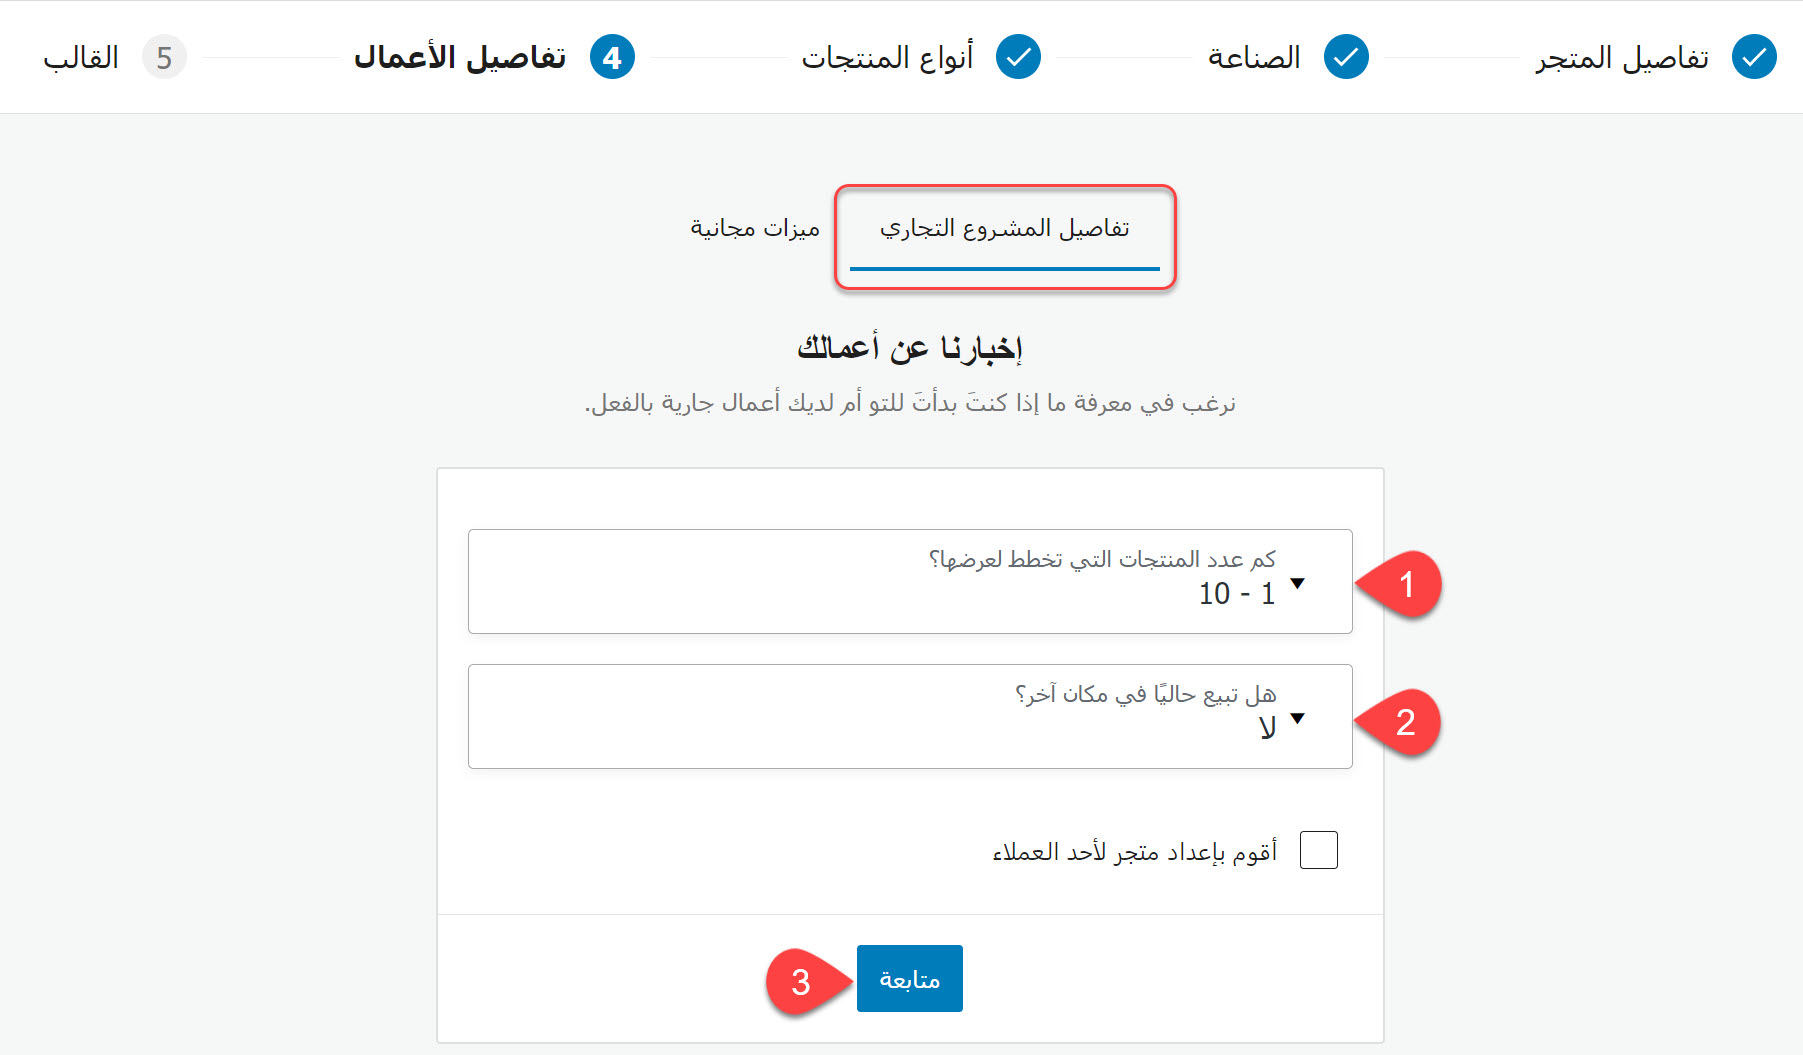Click the step 4 number circle
This screenshot has width=1803, height=1055.
point(612,57)
